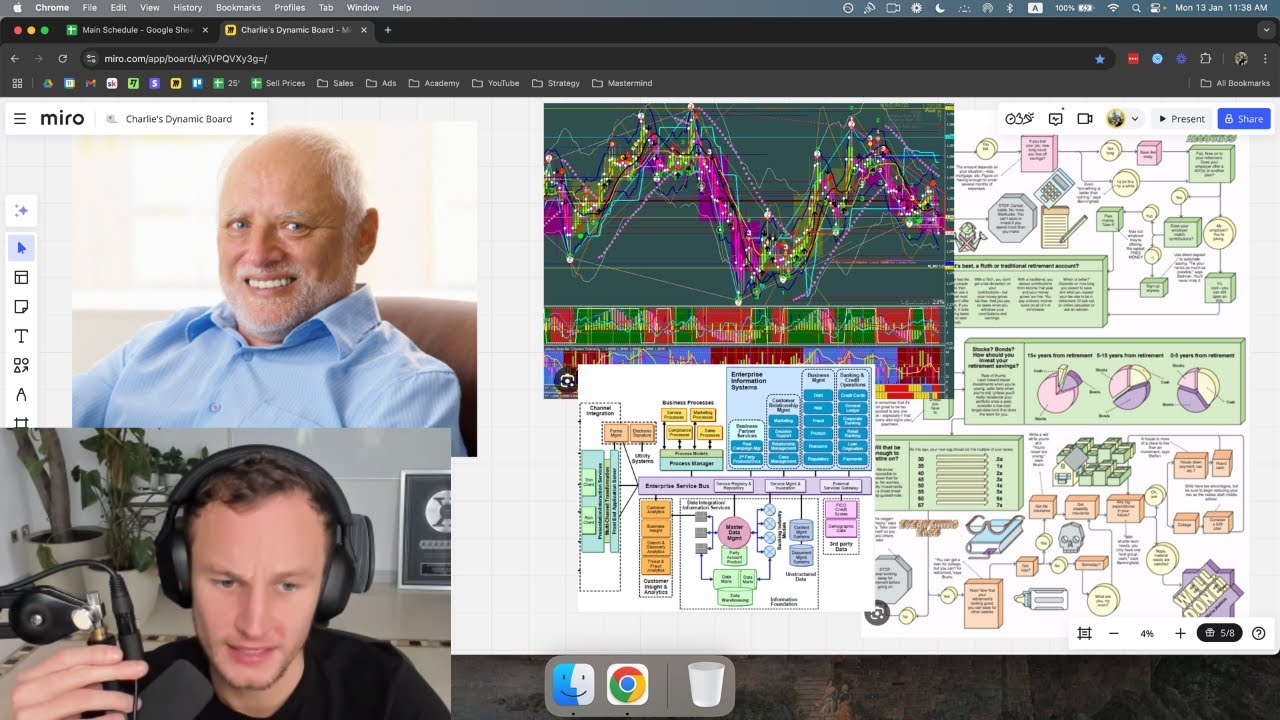Open the Sales bookmarks folder
This screenshot has width=1280, height=720.
coord(335,83)
